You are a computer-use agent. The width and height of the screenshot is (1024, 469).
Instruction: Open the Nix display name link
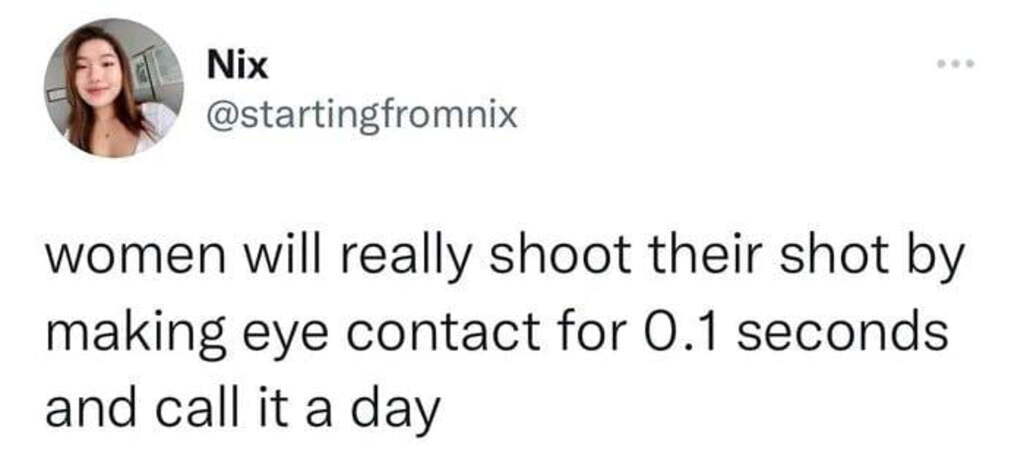(236, 67)
